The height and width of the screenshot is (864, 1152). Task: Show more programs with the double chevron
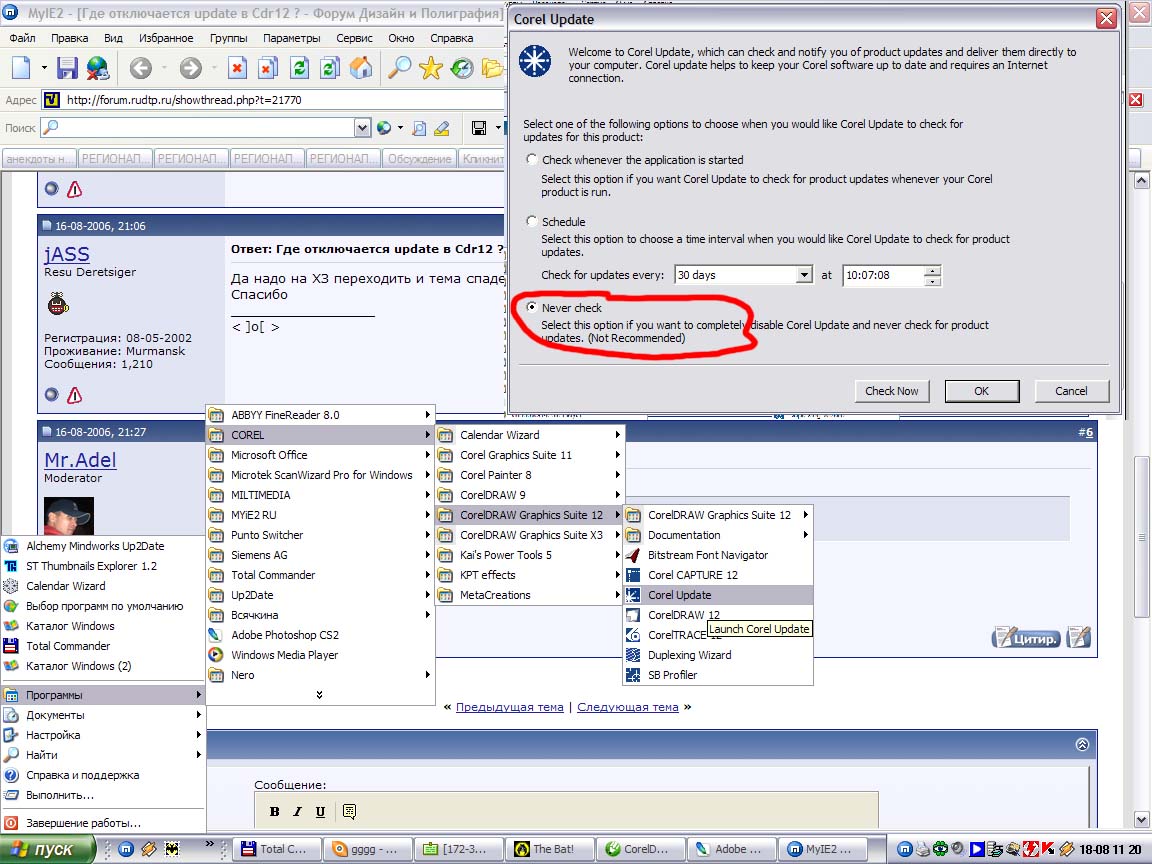pos(320,695)
